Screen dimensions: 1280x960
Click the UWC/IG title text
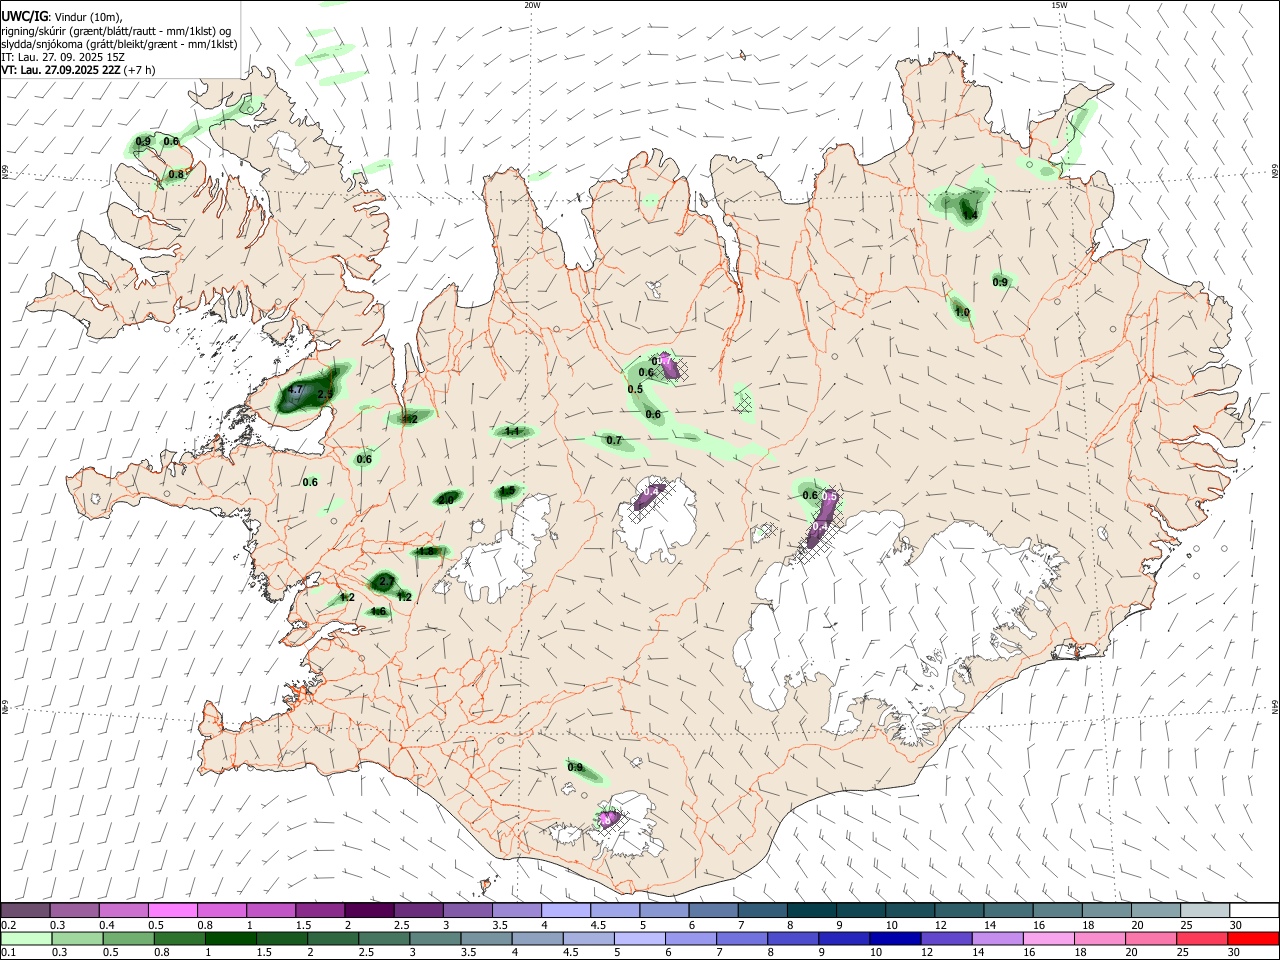point(24,17)
